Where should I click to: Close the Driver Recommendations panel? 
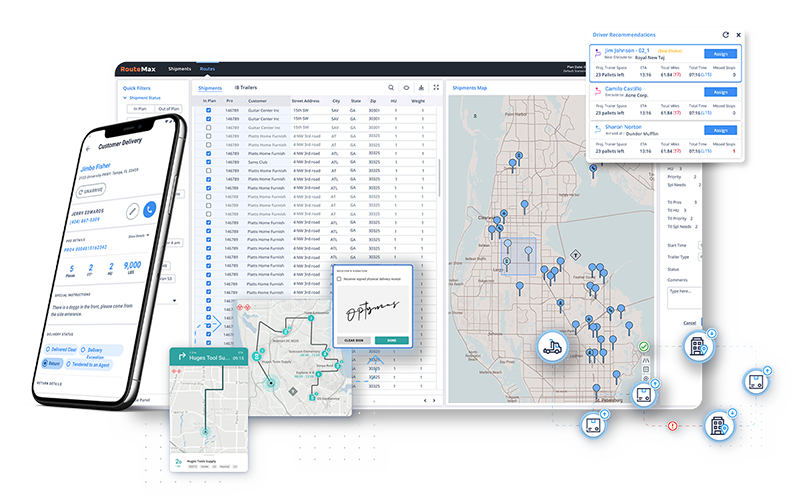738,35
